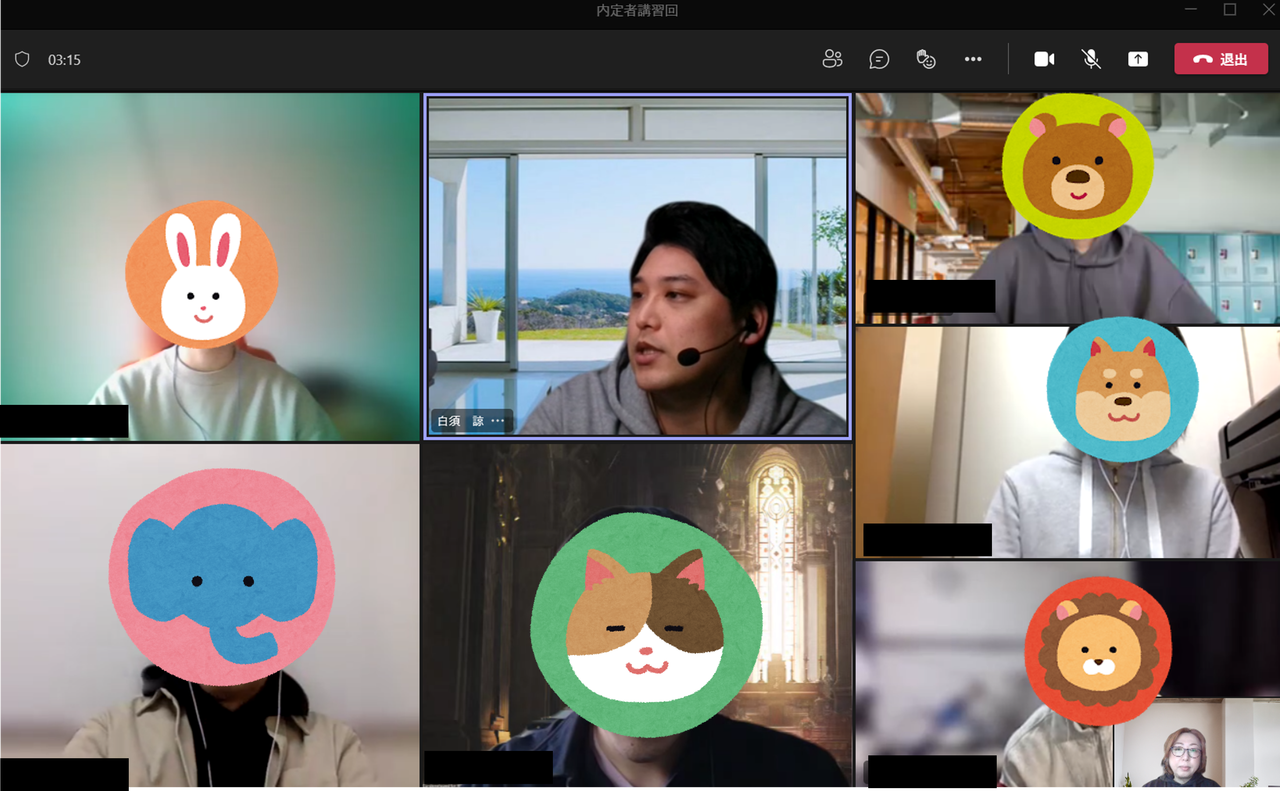Unmute the microphone
This screenshot has width=1280, height=791.
coord(1091,59)
